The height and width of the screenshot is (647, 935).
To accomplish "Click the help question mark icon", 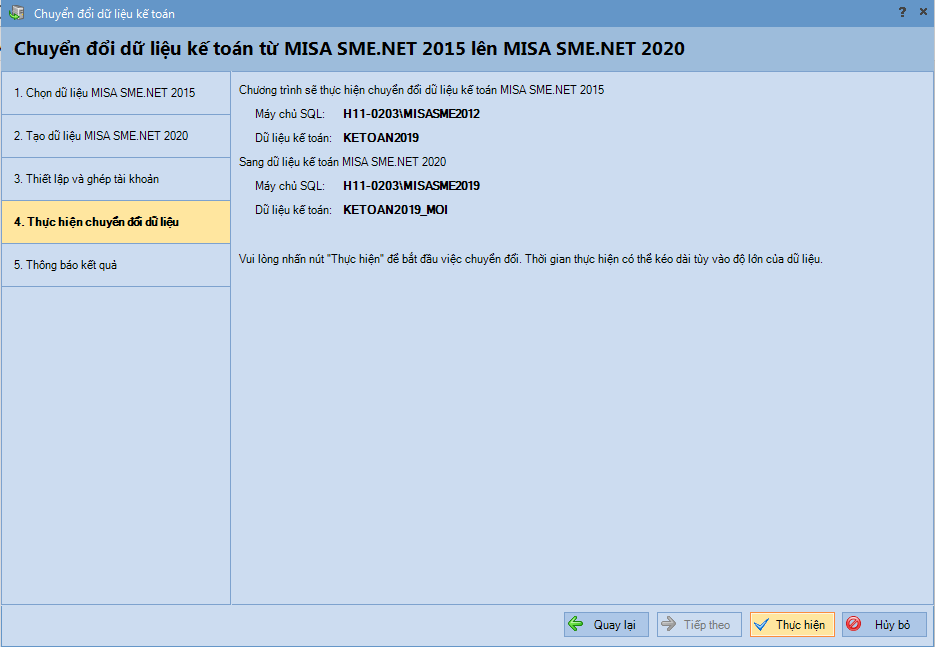I will tap(902, 12).
